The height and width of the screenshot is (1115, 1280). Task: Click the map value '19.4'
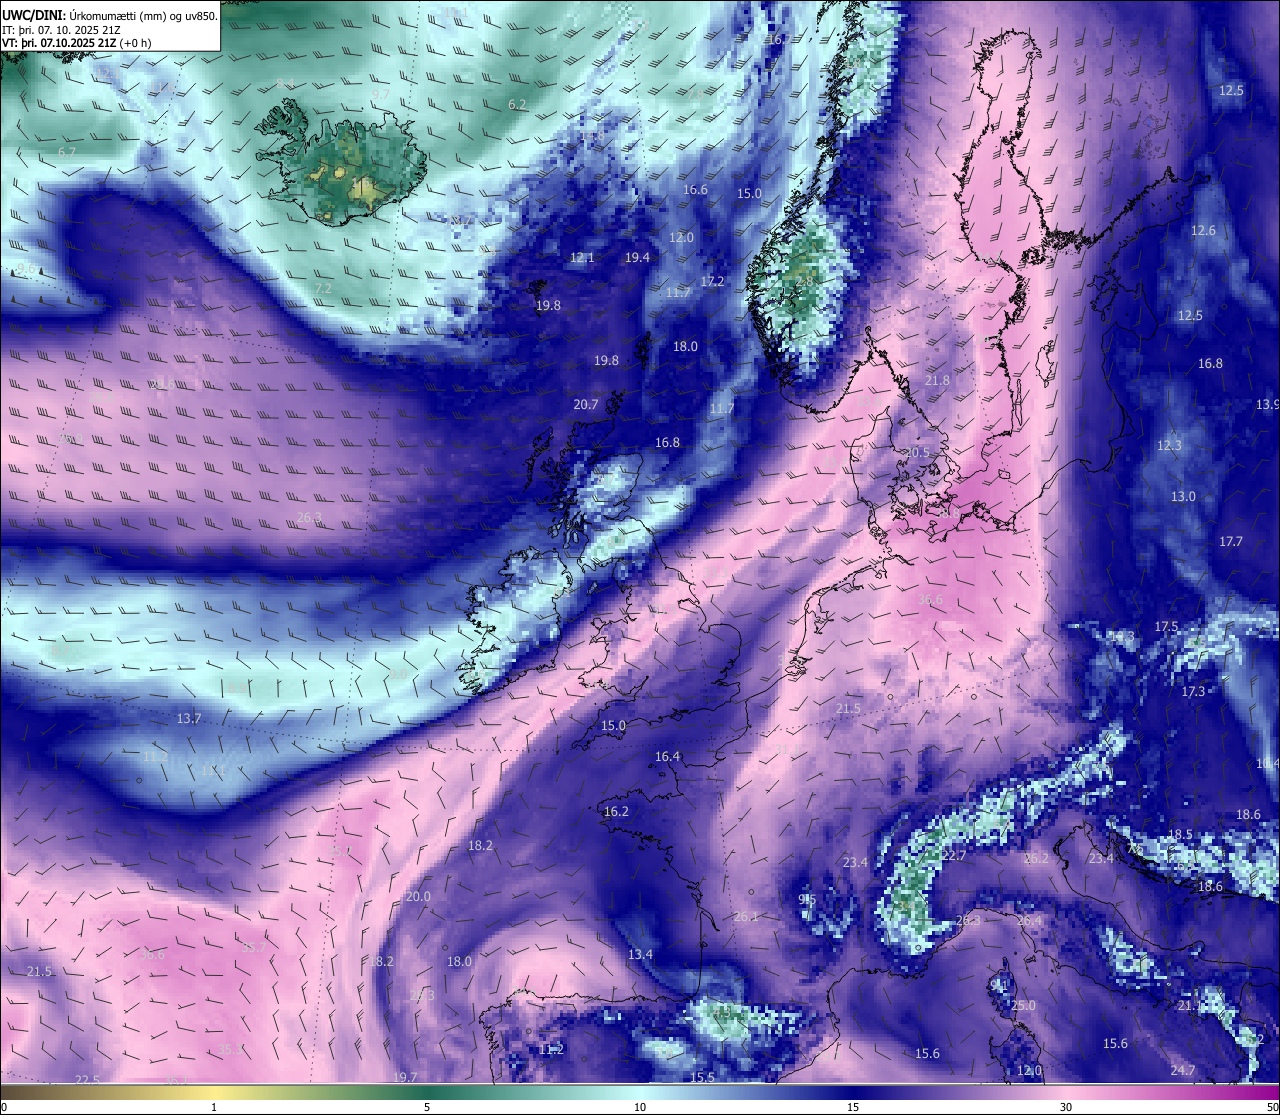[x=637, y=257]
